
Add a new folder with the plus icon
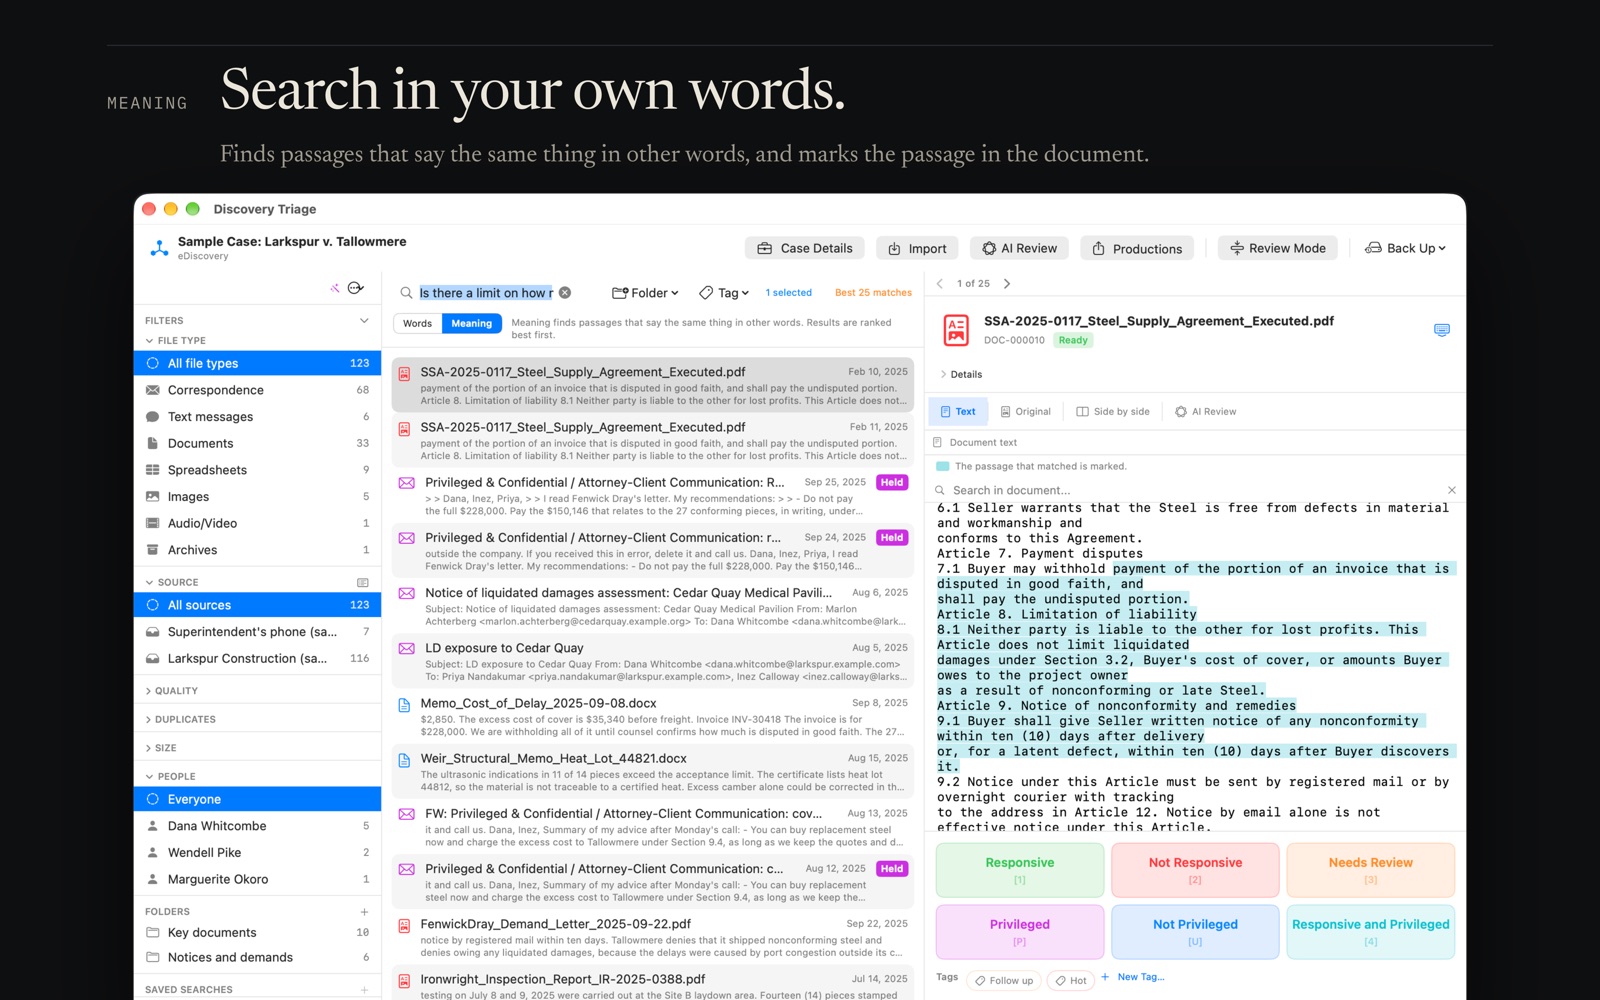(x=364, y=912)
